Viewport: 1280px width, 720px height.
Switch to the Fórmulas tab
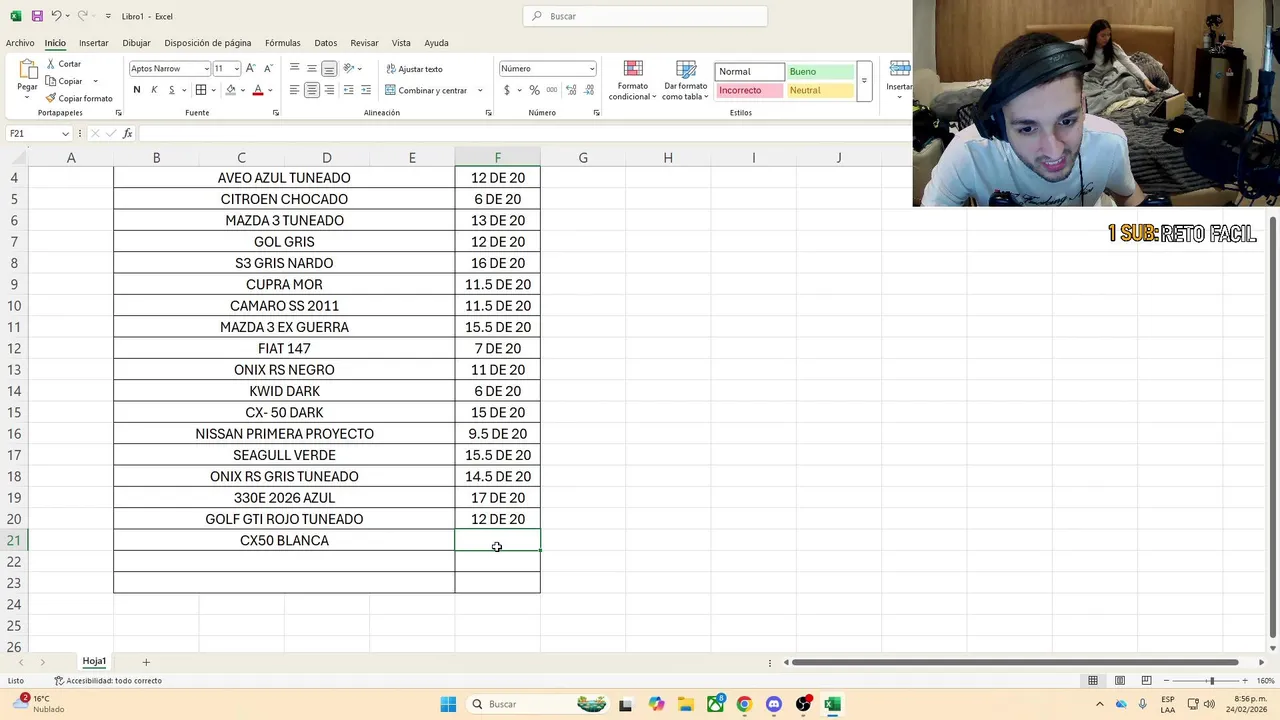point(283,43)
